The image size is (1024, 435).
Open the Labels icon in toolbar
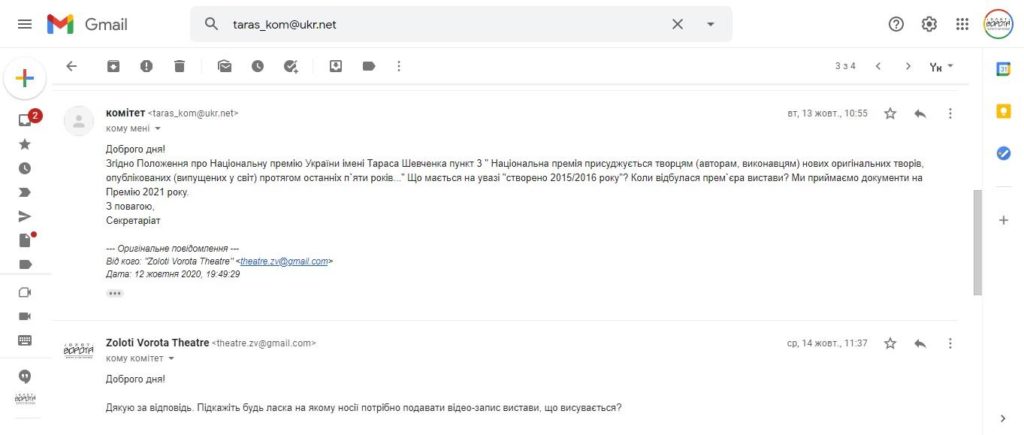369,66
